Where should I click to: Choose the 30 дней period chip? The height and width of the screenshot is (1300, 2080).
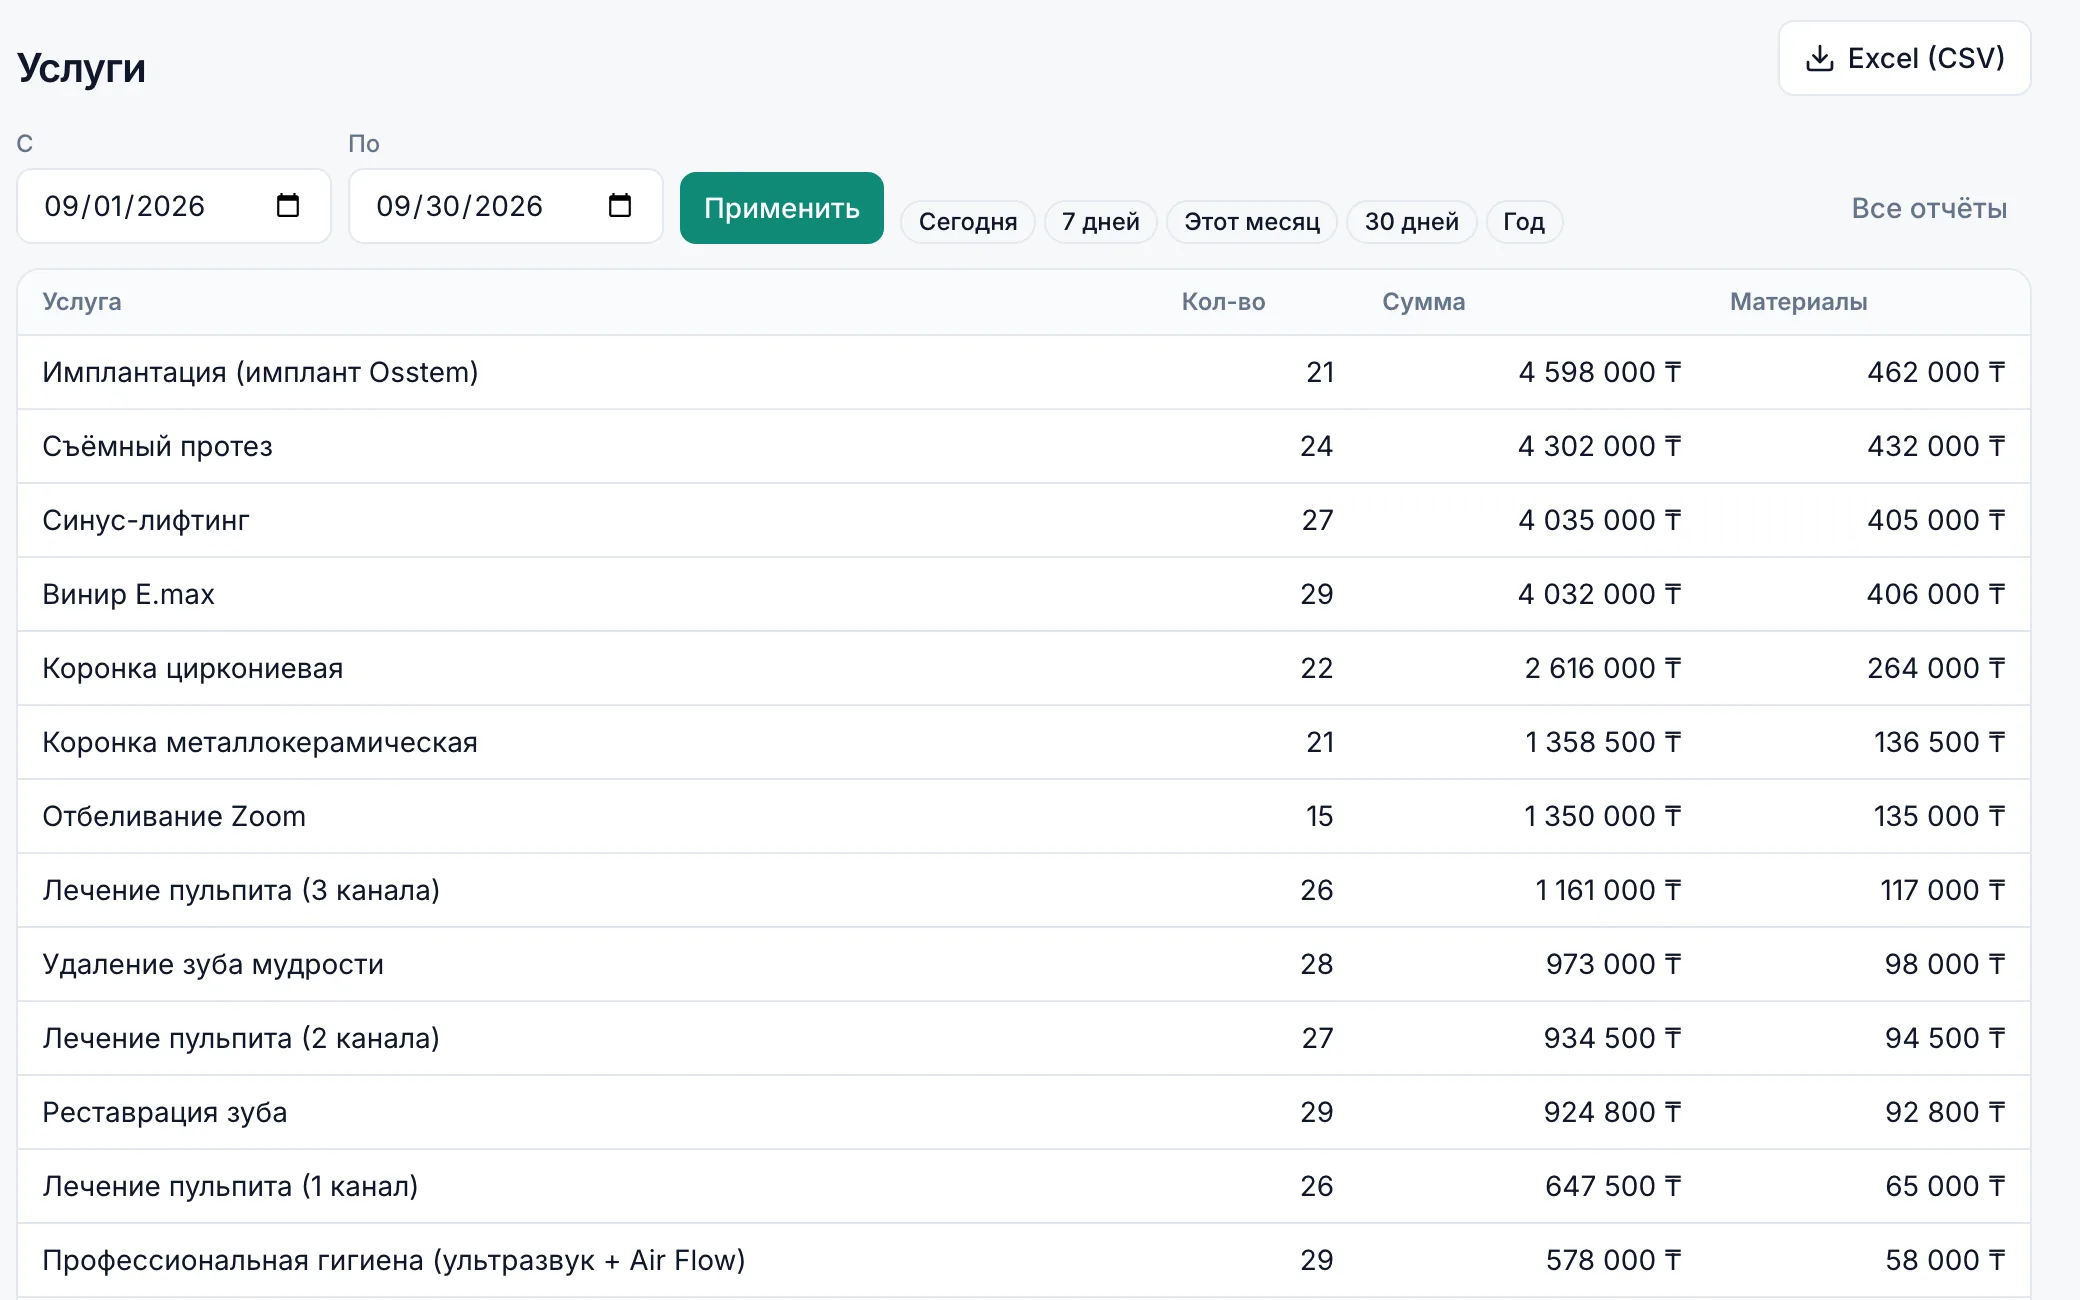click(1411, 222)
